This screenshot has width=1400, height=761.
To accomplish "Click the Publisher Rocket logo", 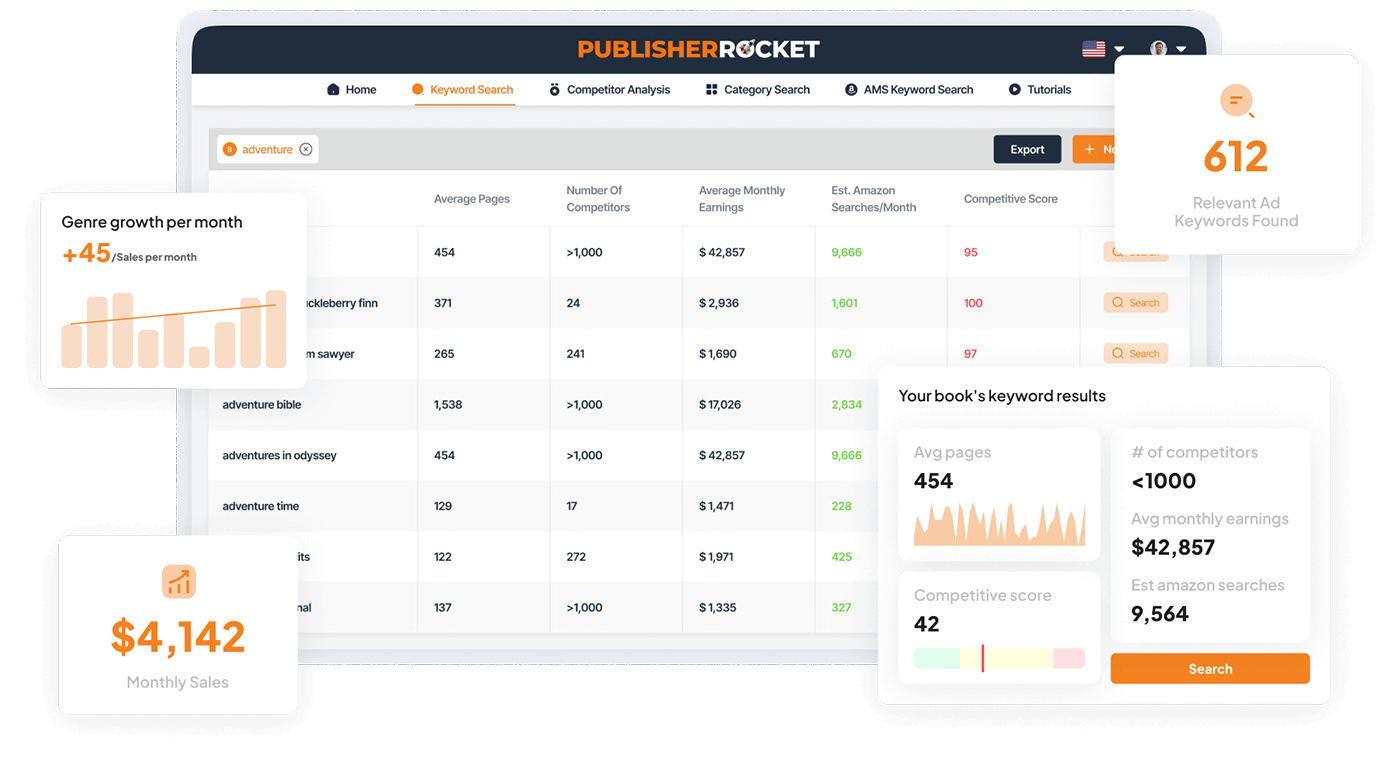I will click(x=698, y=48).
